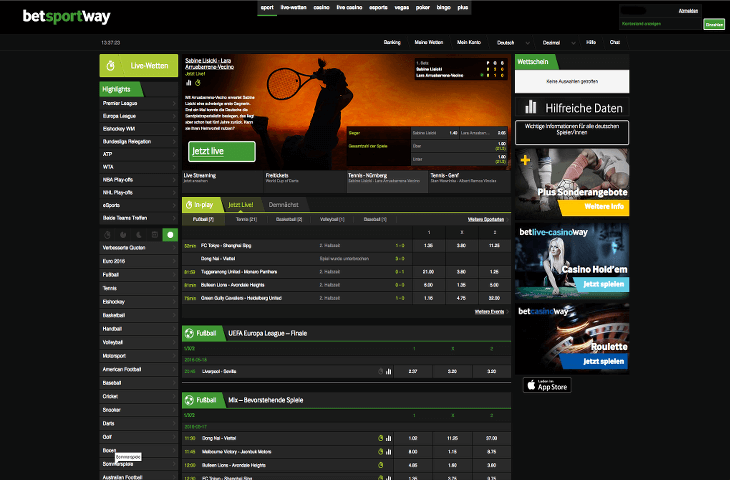Screen dimensions: 730x480
Task: Click the stopwatch icon on Live-Wetten
Action: [110, 66]
